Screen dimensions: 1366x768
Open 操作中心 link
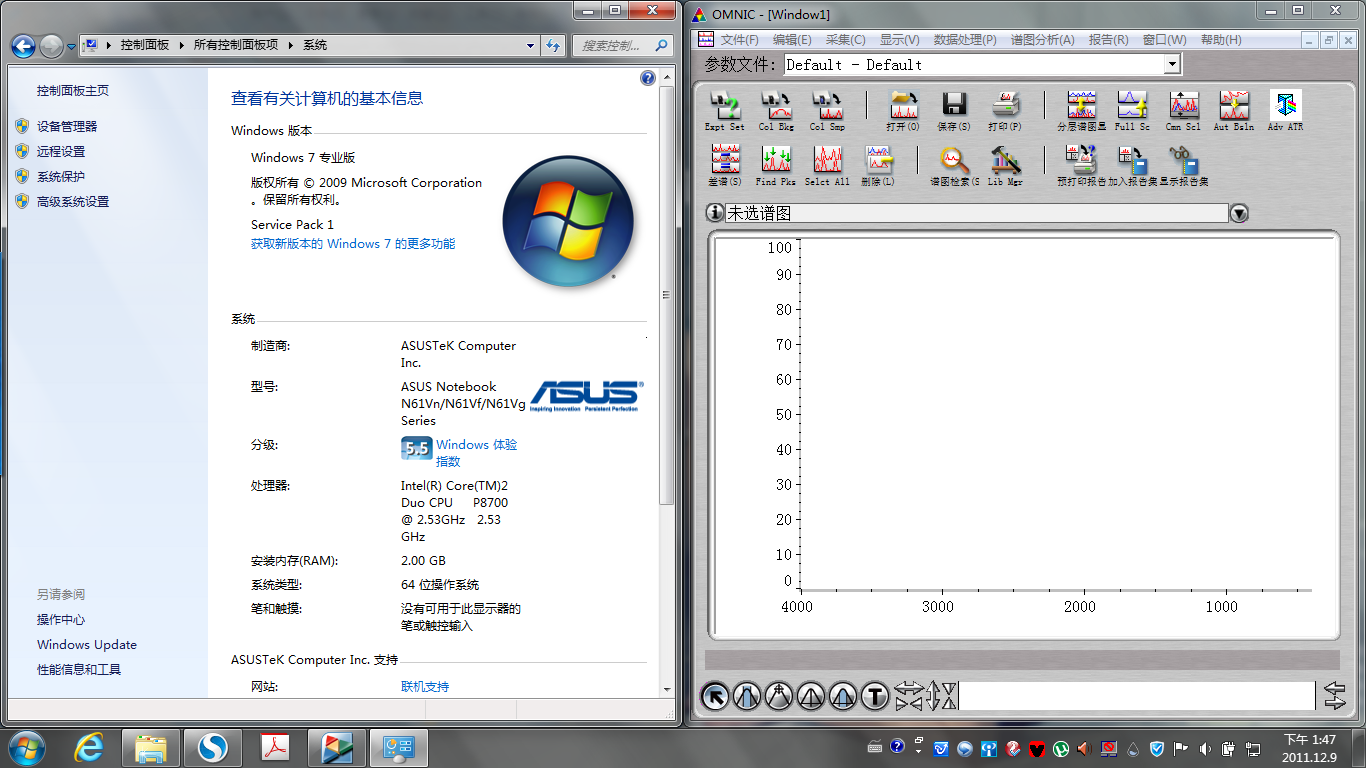61,620
